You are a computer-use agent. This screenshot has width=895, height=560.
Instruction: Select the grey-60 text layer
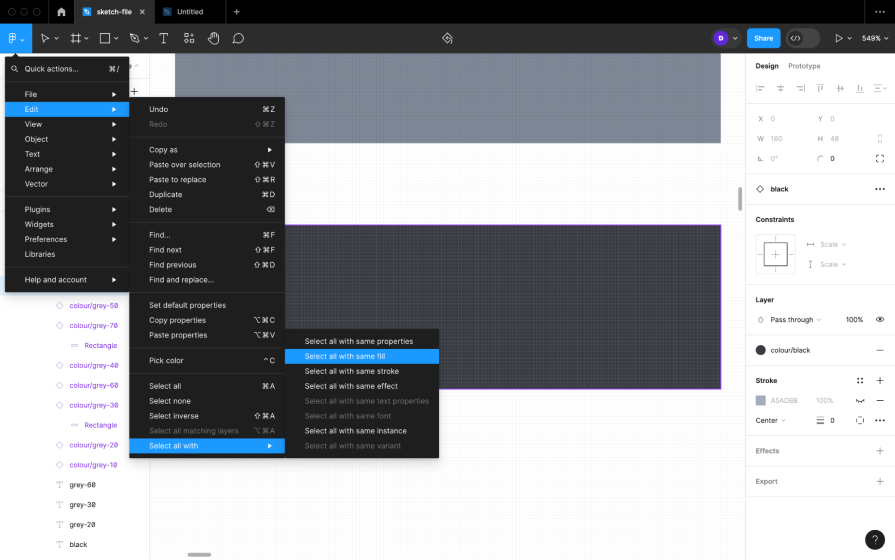pyautogui.click(x=82, y=485)
